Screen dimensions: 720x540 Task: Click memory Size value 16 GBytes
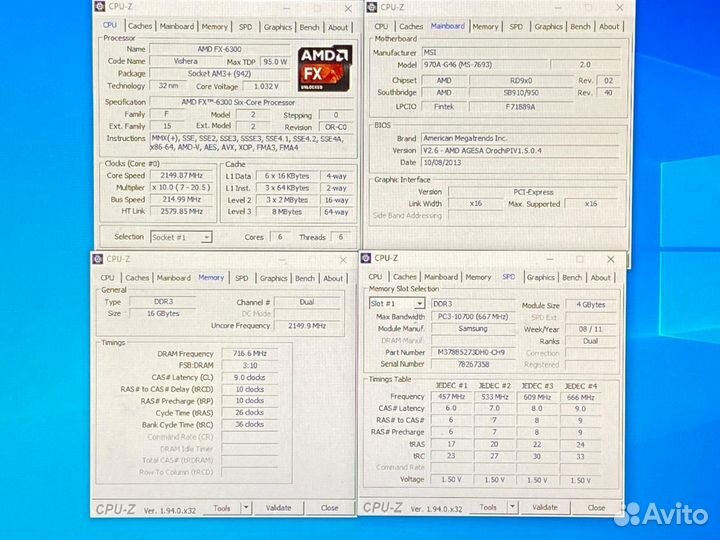click(163, 313)
